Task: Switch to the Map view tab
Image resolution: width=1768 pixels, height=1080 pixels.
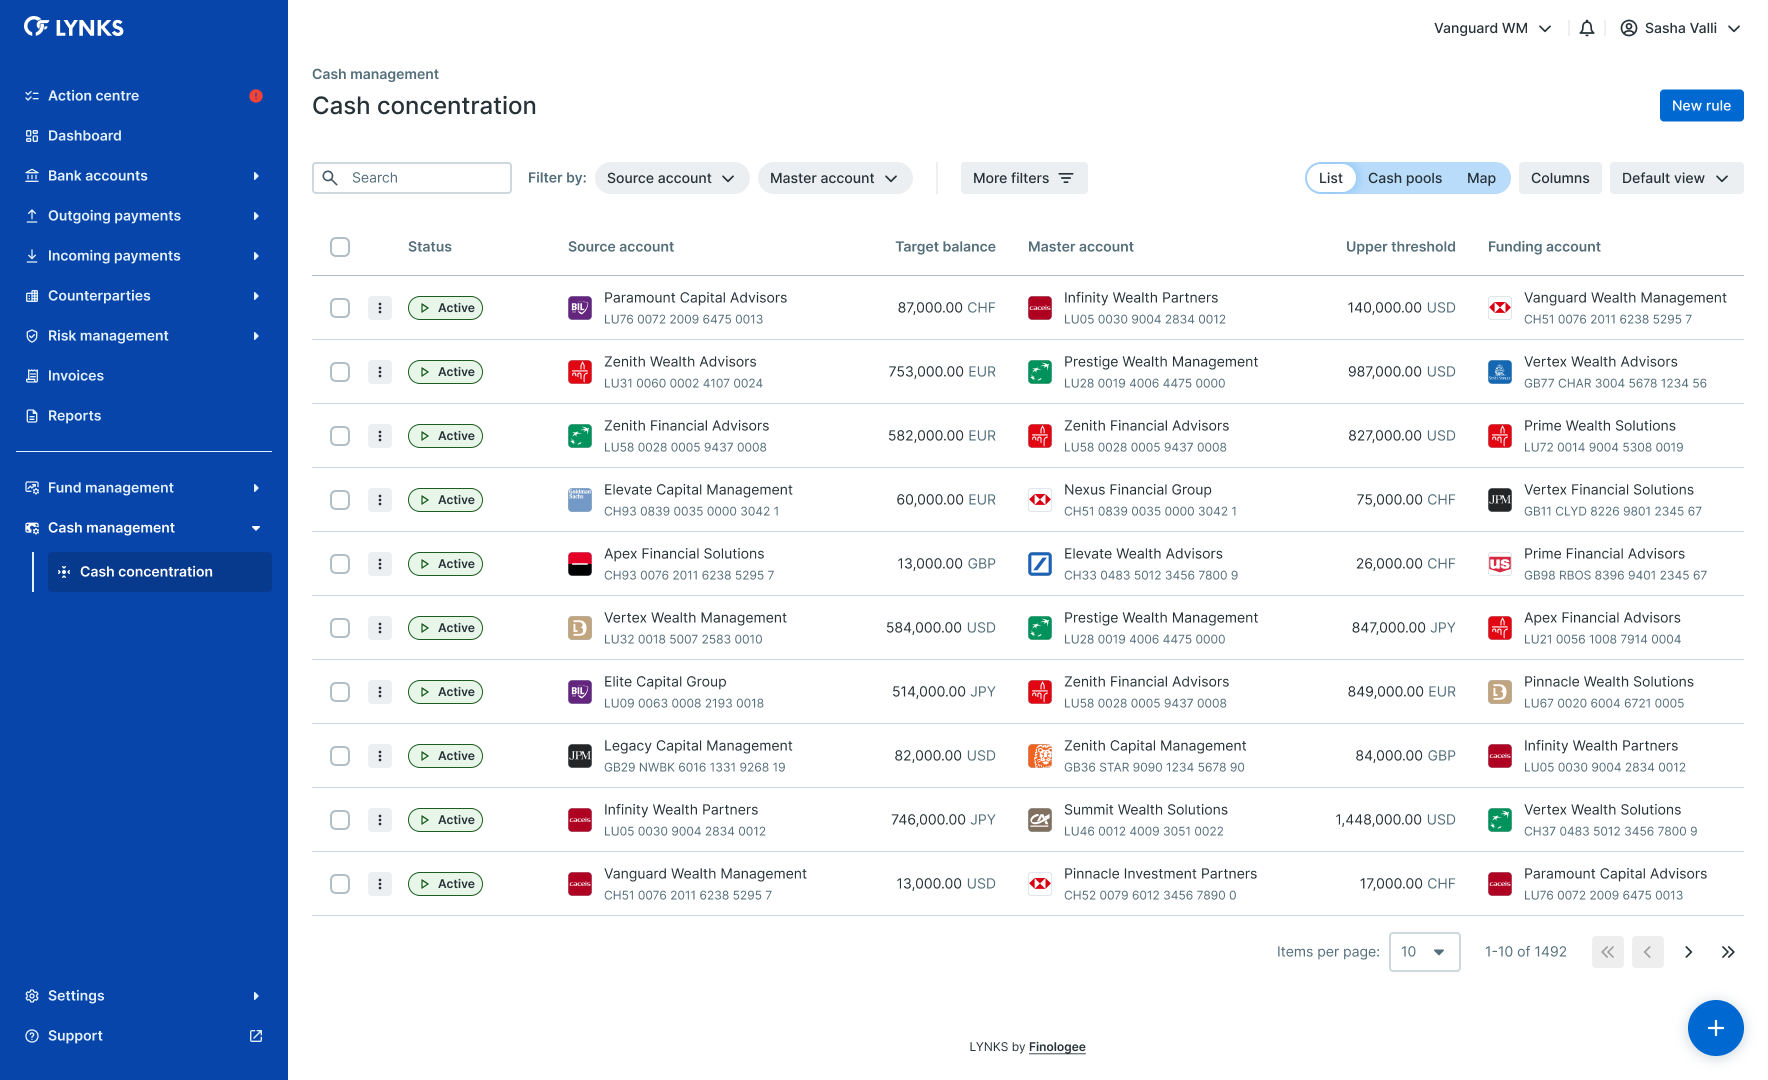Action: (1481, 178)
